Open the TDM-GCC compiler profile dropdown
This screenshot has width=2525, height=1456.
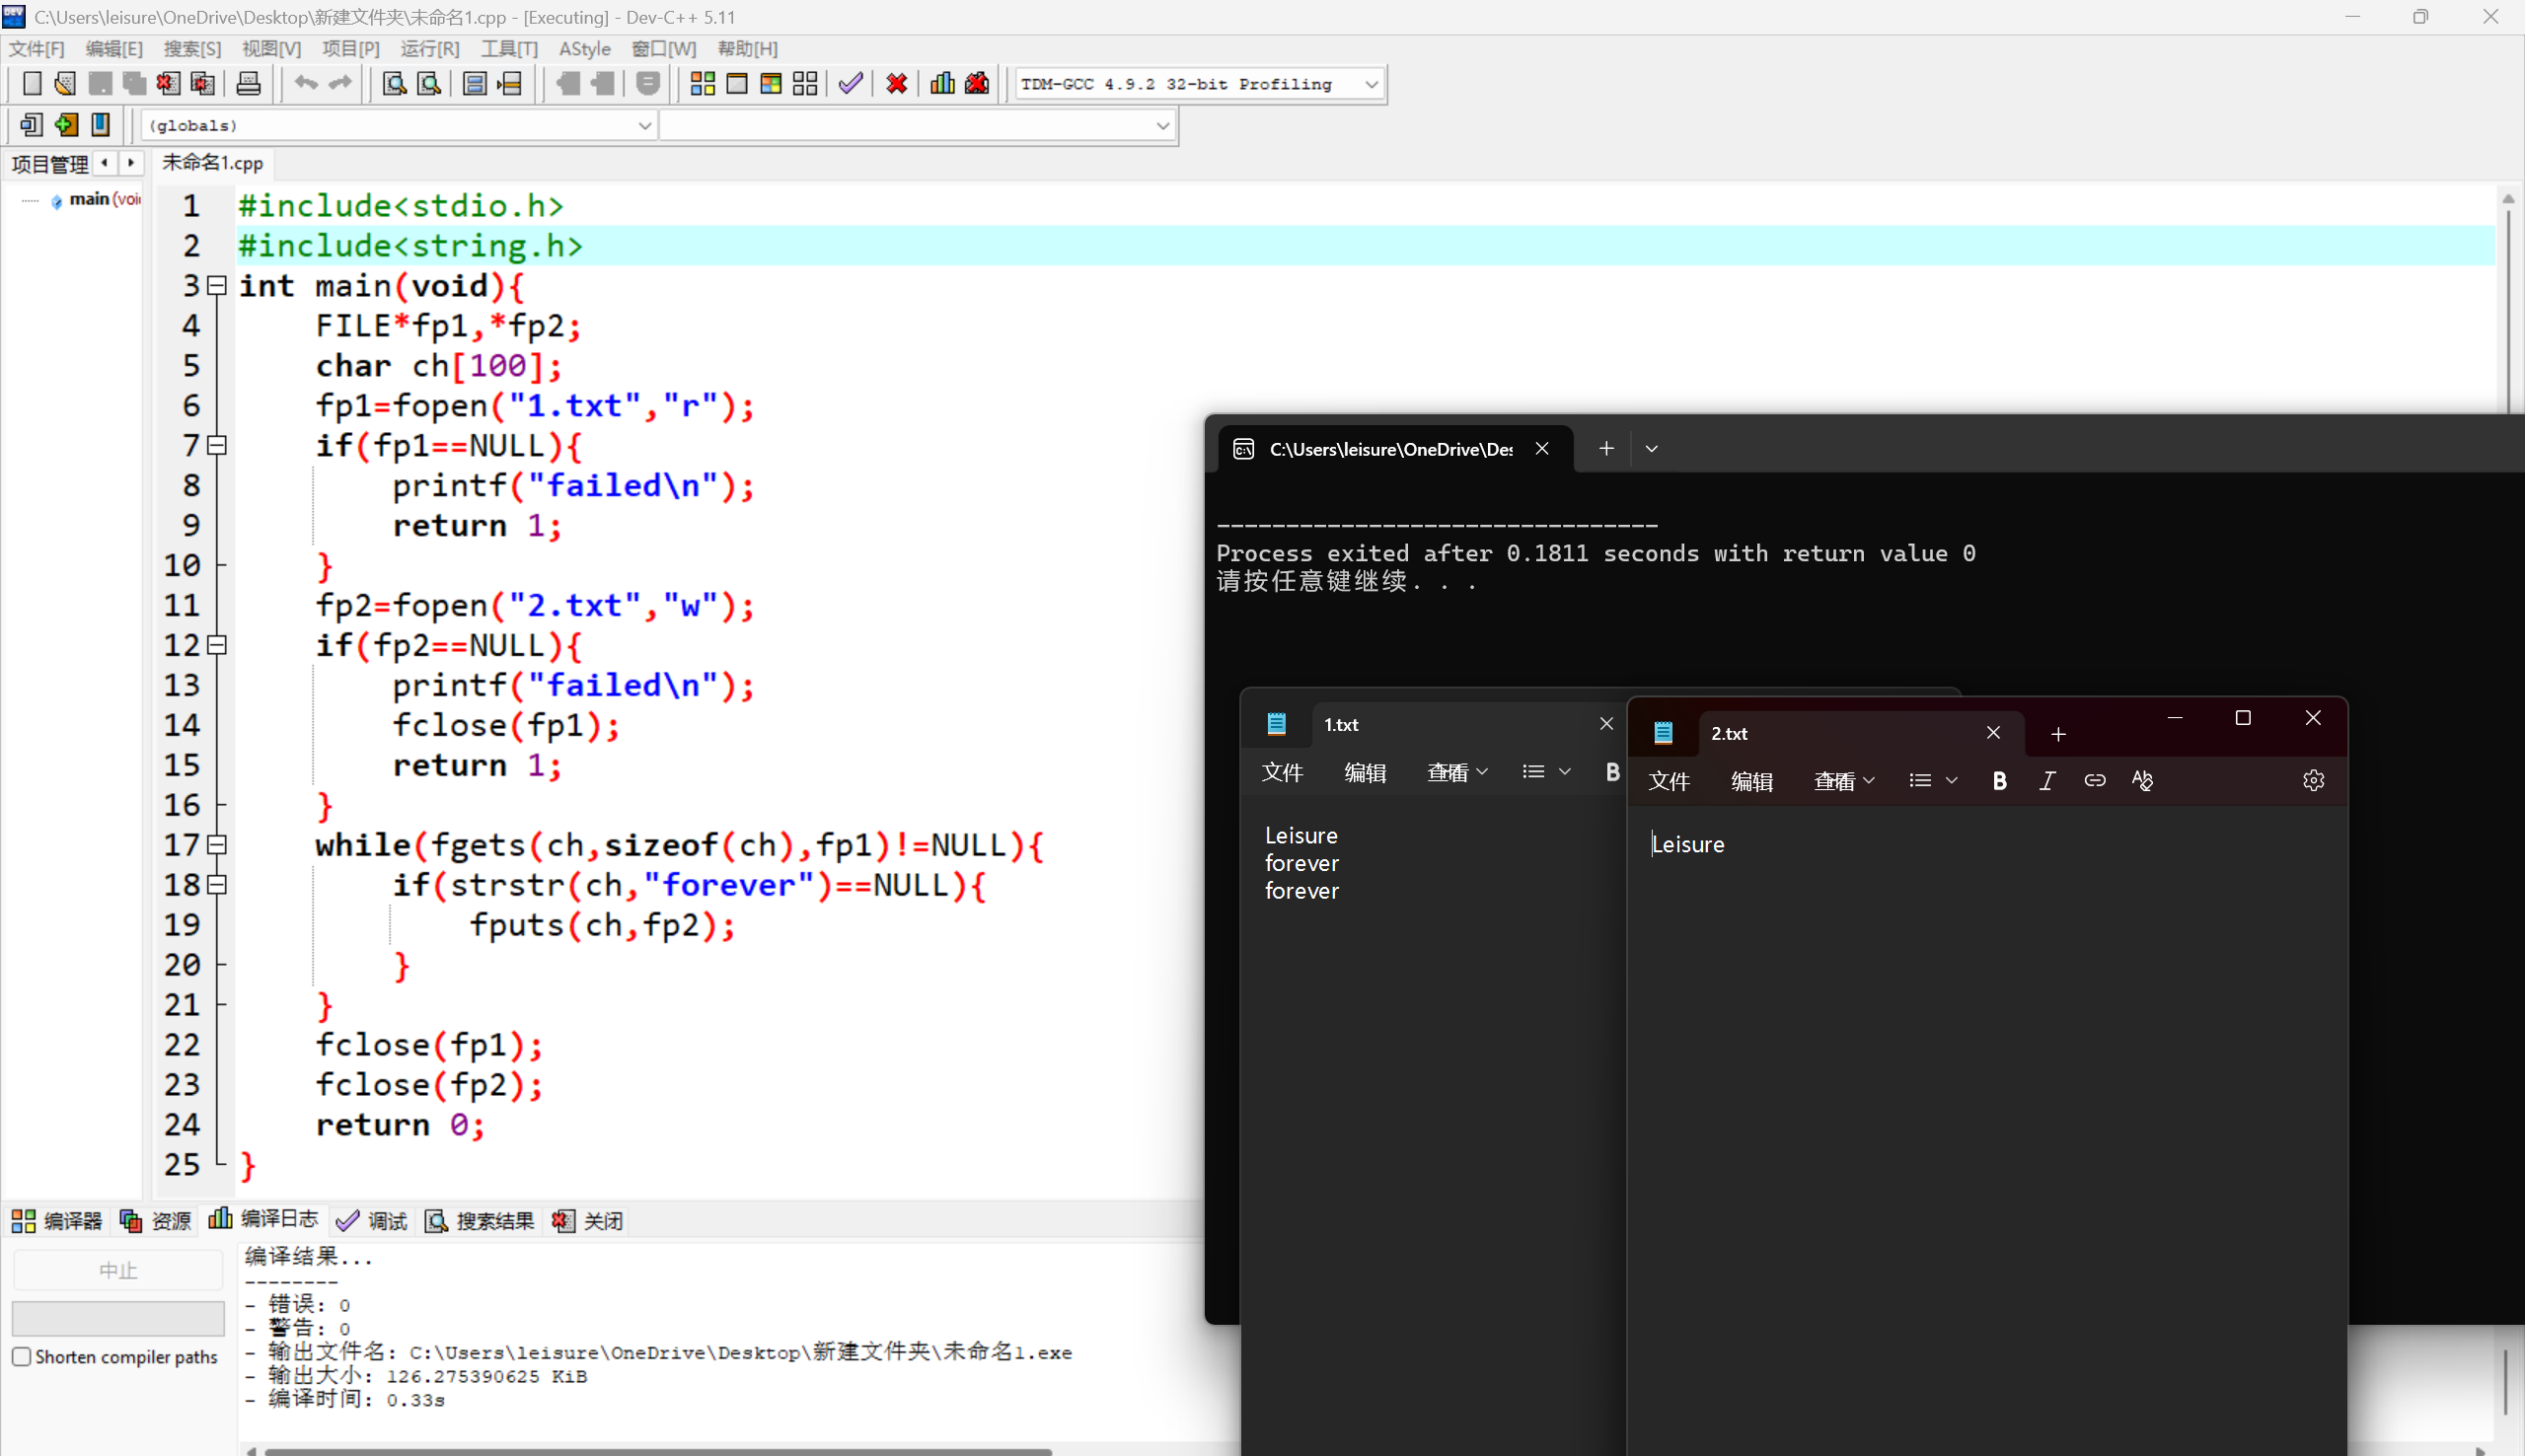[1371, 84]
